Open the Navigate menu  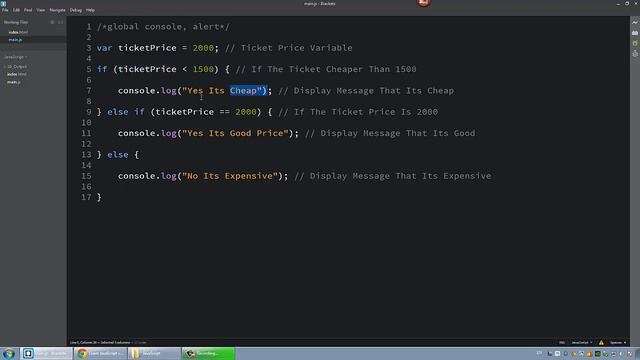(x=58, y=10)
